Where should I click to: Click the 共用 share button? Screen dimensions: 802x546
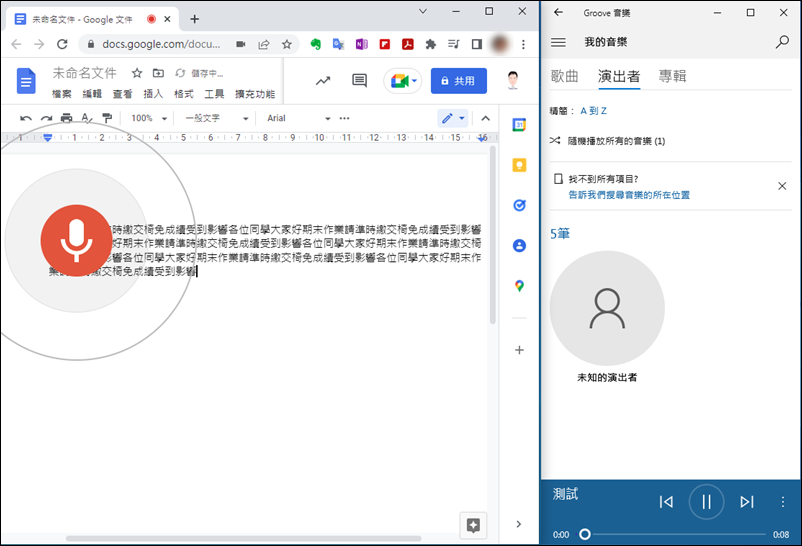click(x=459, y=81)
